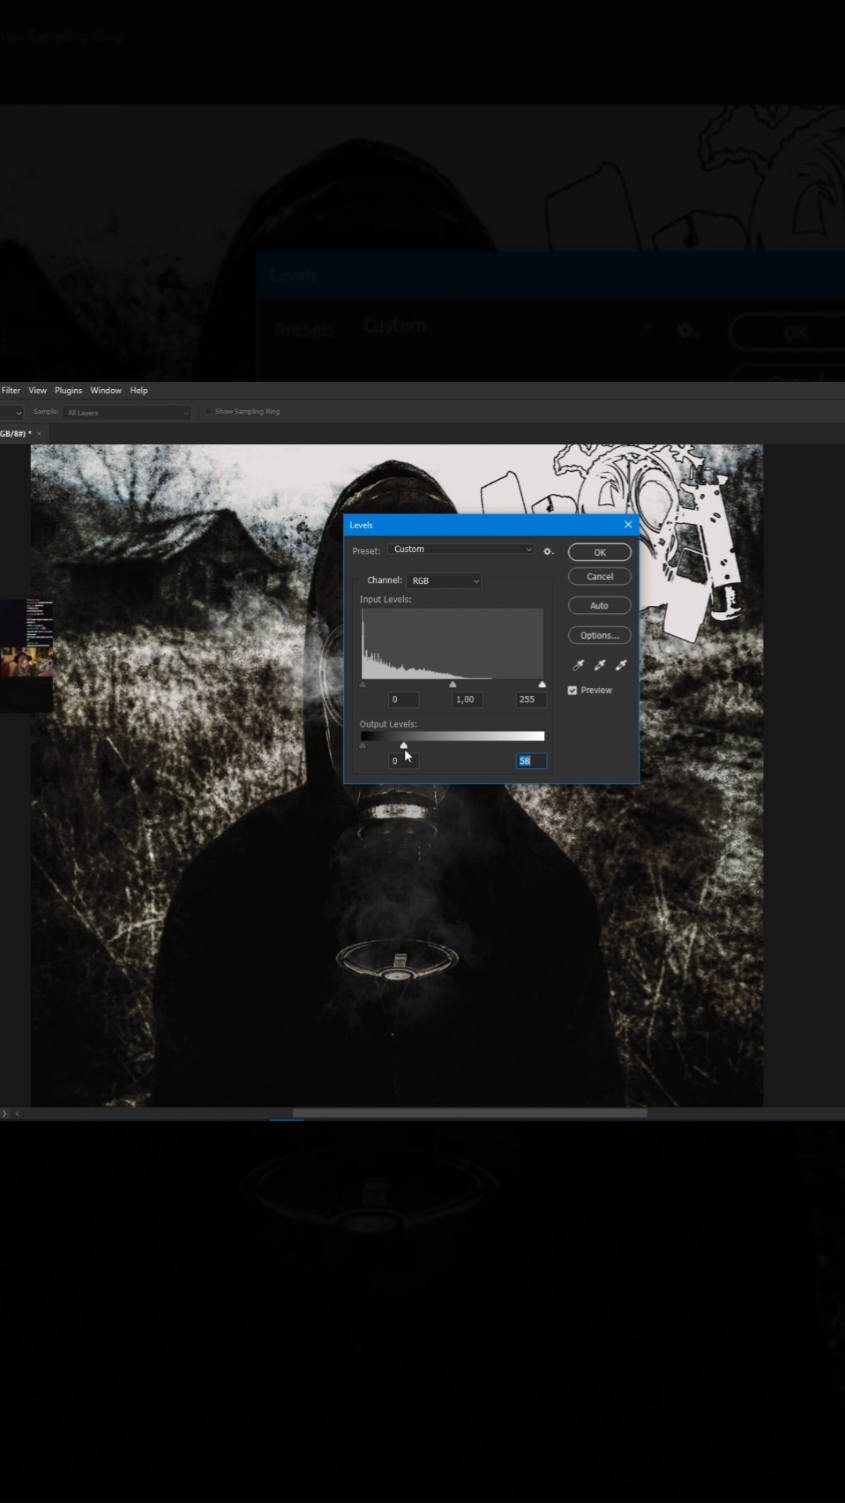845x1503 pixels.
Task: Open the Sample dropdown showing All Layers
Action: [127, 412]
